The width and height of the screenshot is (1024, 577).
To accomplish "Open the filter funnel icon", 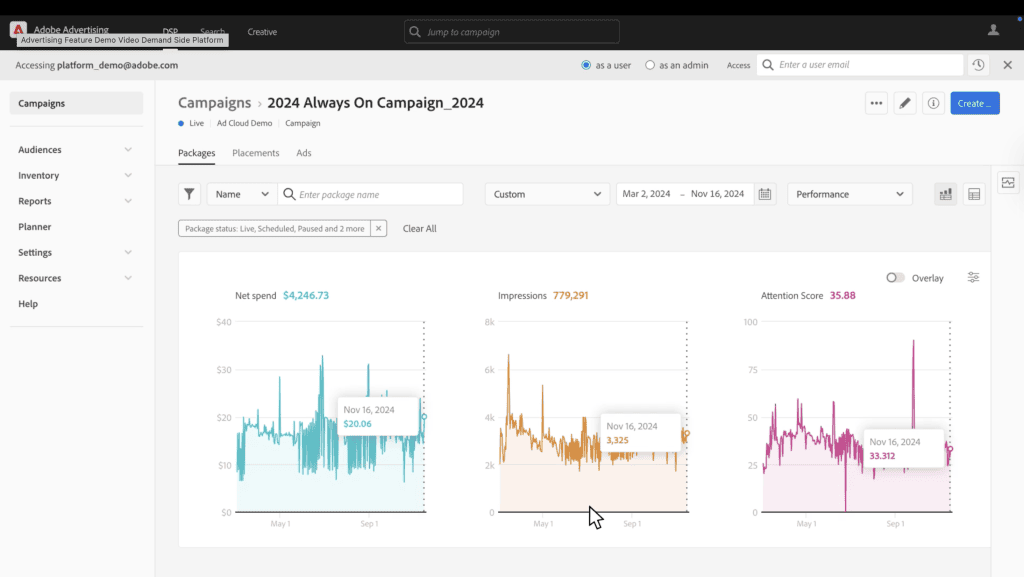I will pos(189,194).
